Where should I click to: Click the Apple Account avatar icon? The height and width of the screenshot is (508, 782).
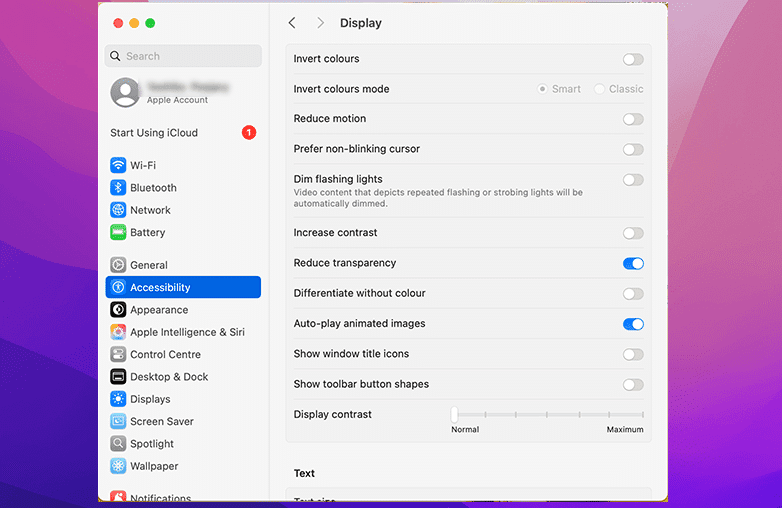tap(125, 92)
